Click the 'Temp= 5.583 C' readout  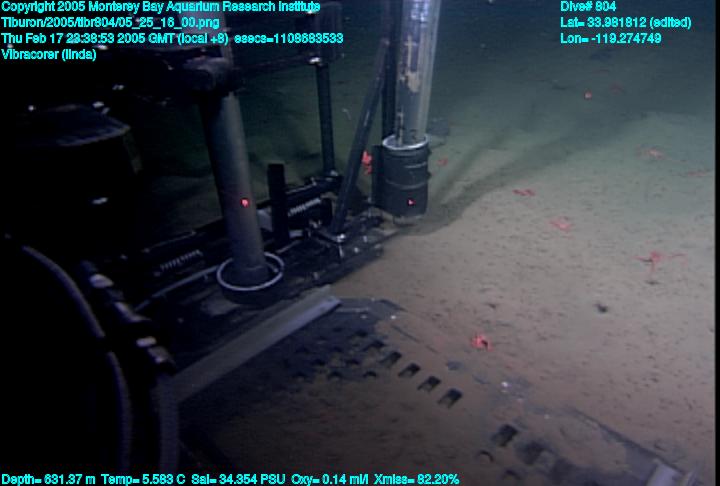[143, 480]
